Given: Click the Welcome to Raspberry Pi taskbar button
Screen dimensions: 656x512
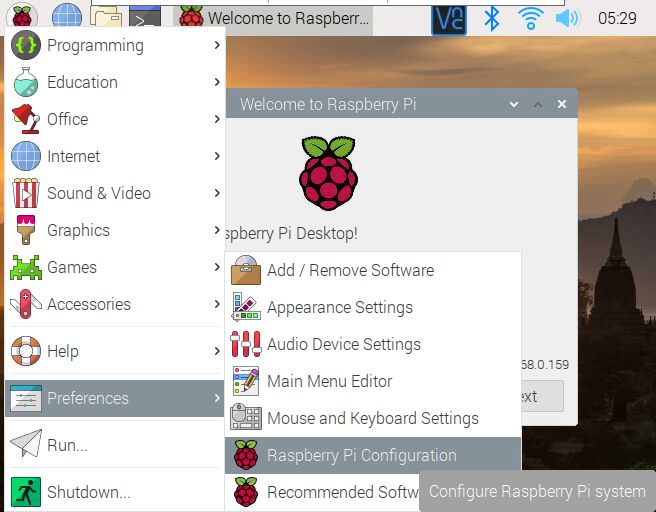Looking at the screenshot, I should (x=273, y=18).
